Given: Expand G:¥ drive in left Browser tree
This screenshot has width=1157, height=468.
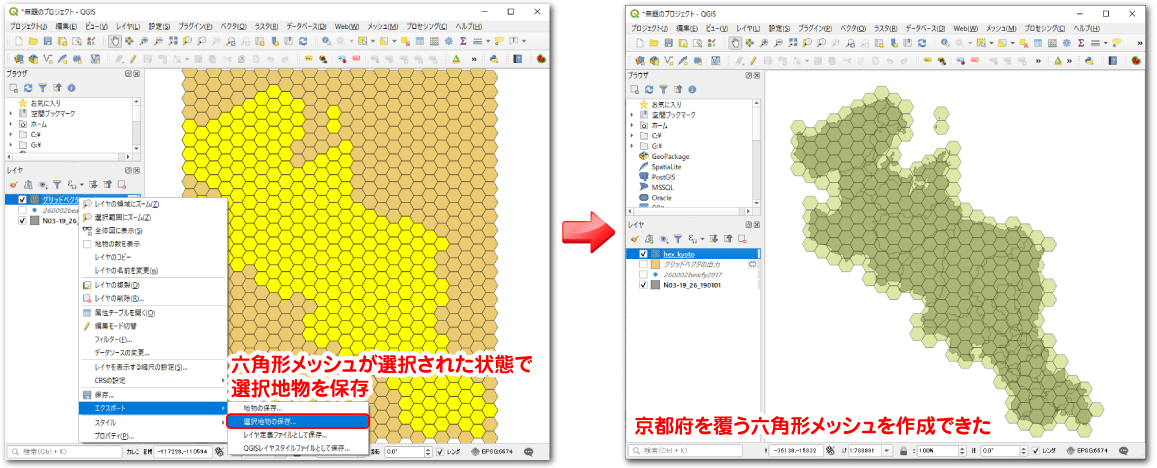Looking at the screenshot, I should [11, 145].
